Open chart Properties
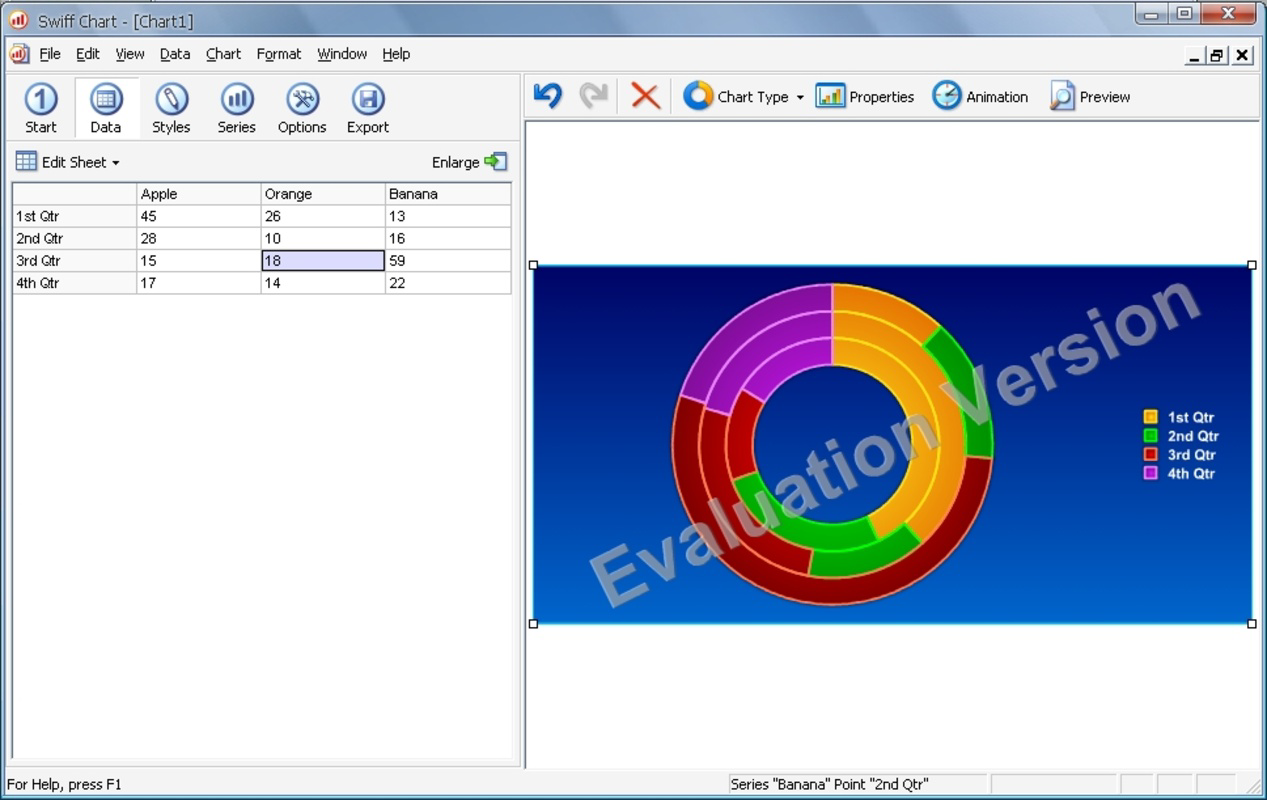1267x800 pixels. pos(865,96)
